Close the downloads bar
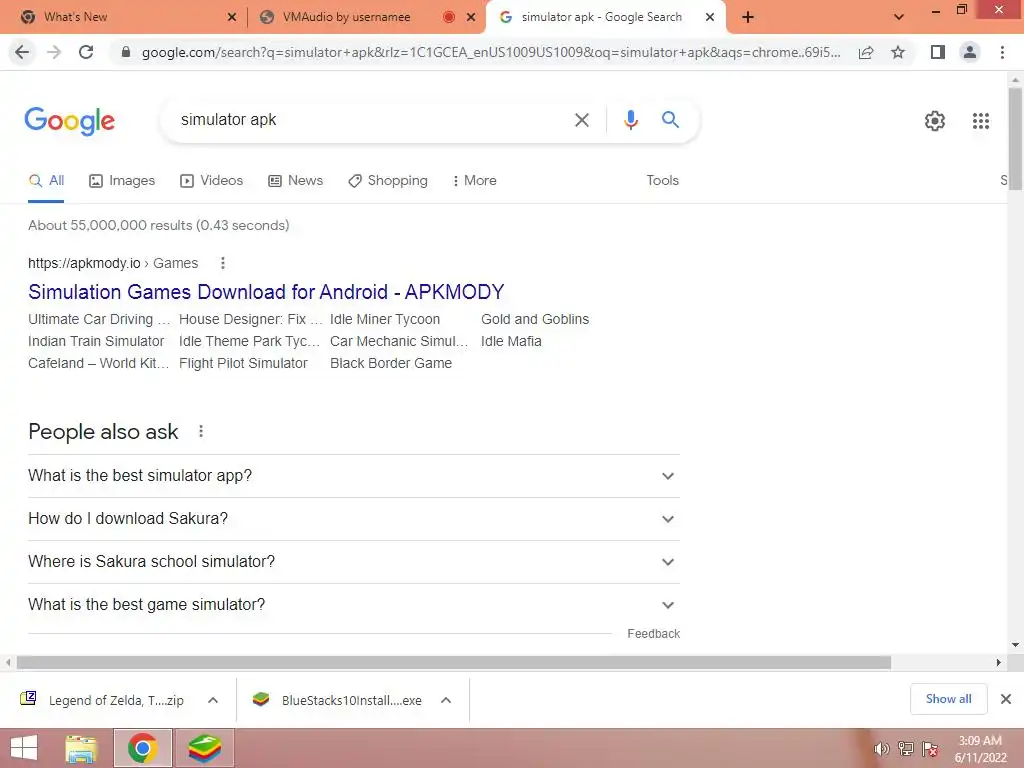Viewport: 1024px width, 768px height. click(x=1006, y=699)
